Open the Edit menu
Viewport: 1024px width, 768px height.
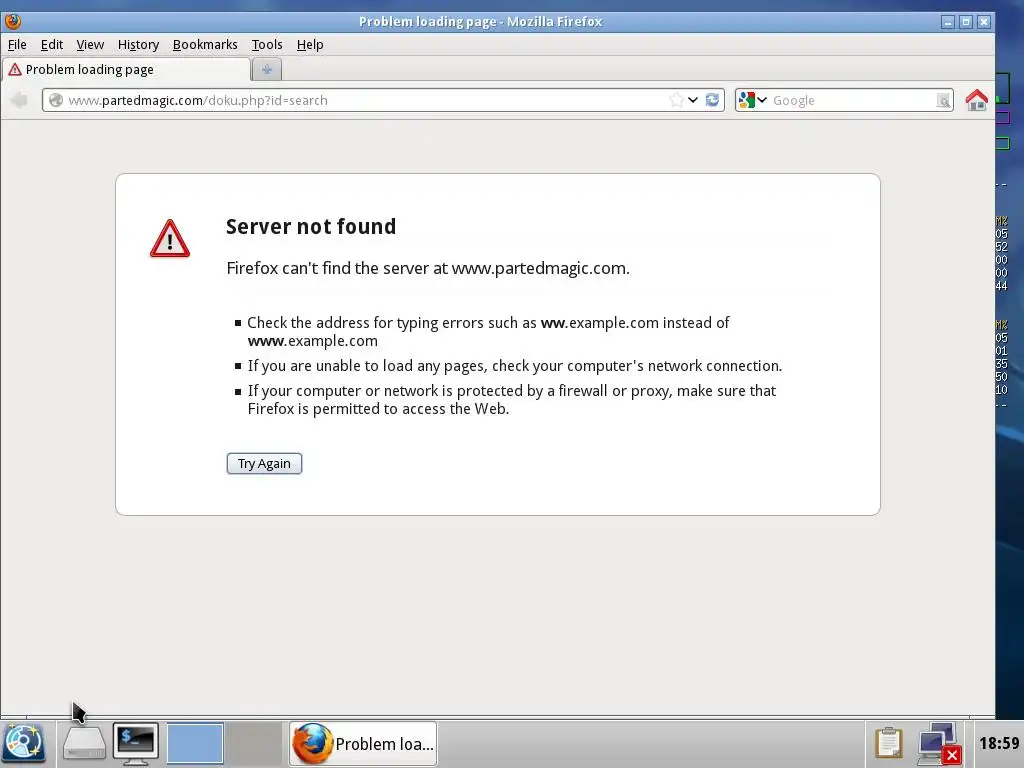[52, 44]
